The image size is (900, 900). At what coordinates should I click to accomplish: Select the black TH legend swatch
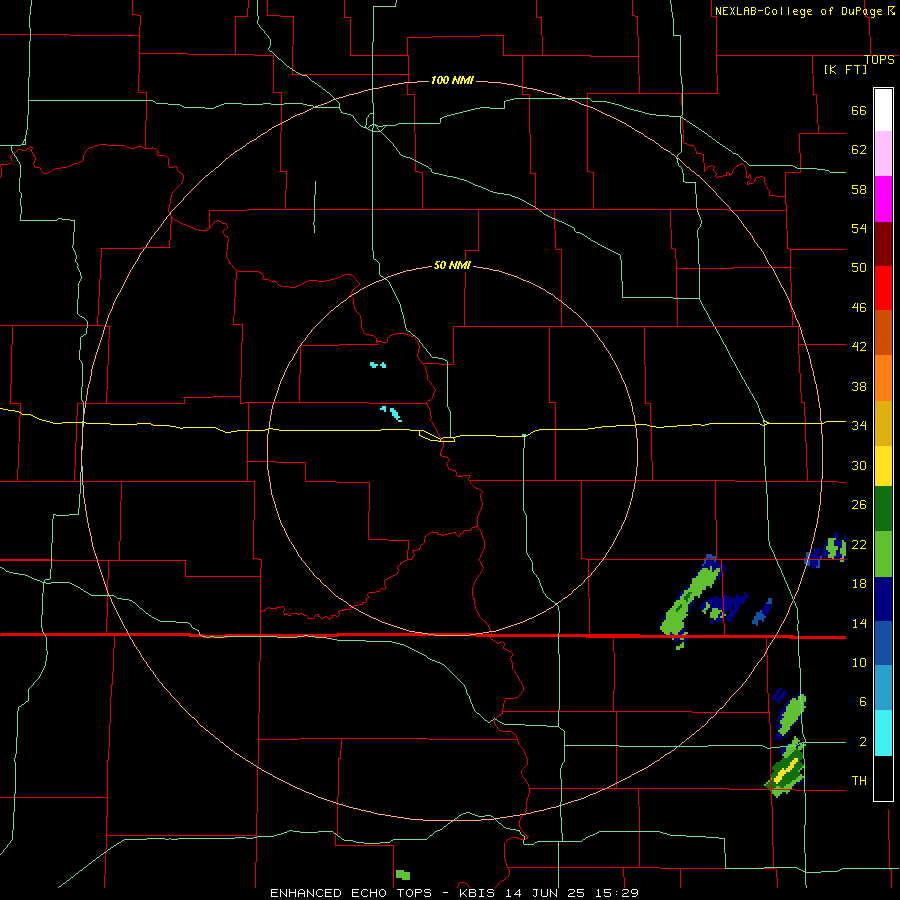tap(883, 778)
